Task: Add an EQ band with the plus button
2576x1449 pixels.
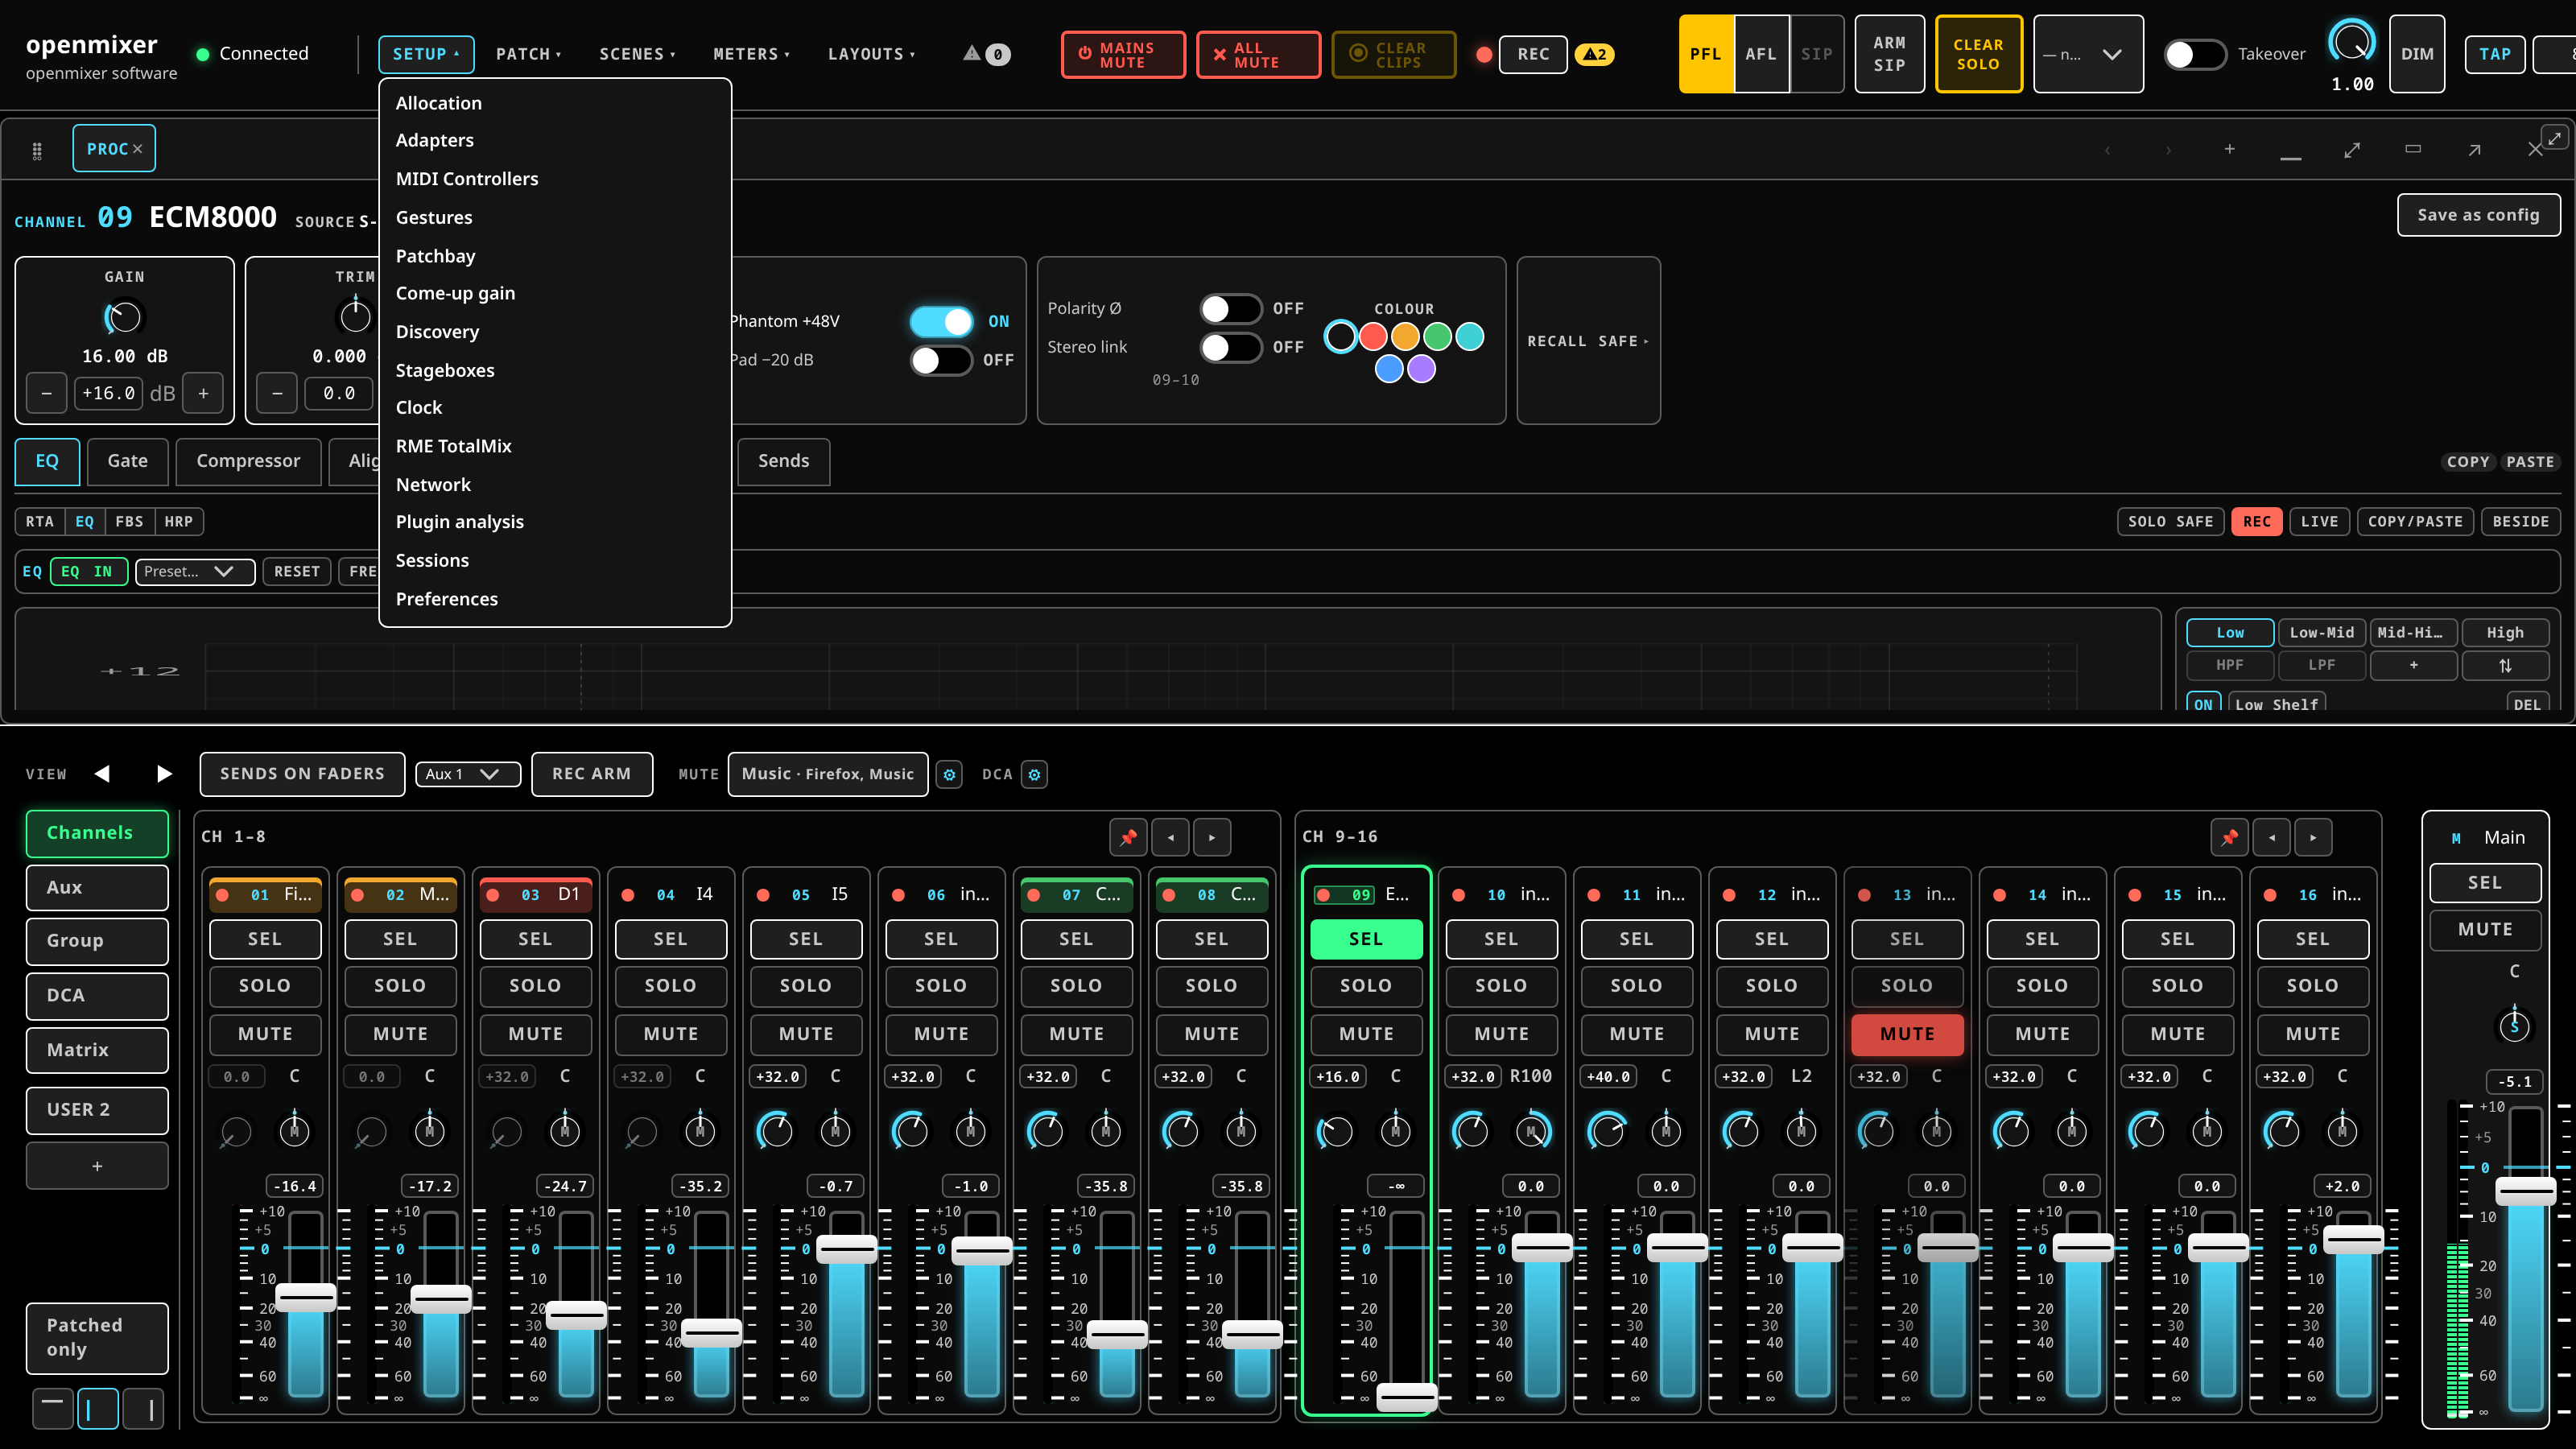Action: 2413,665
